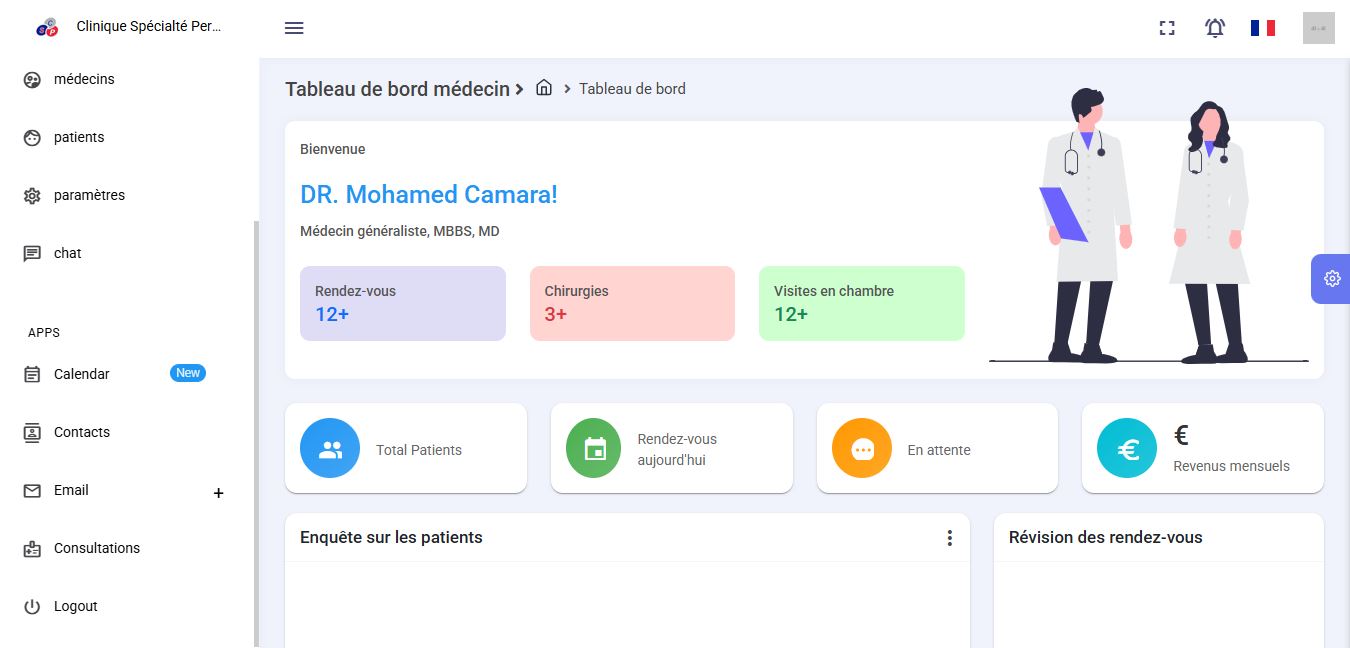Open French flag language dropdown

[1263, 28]
